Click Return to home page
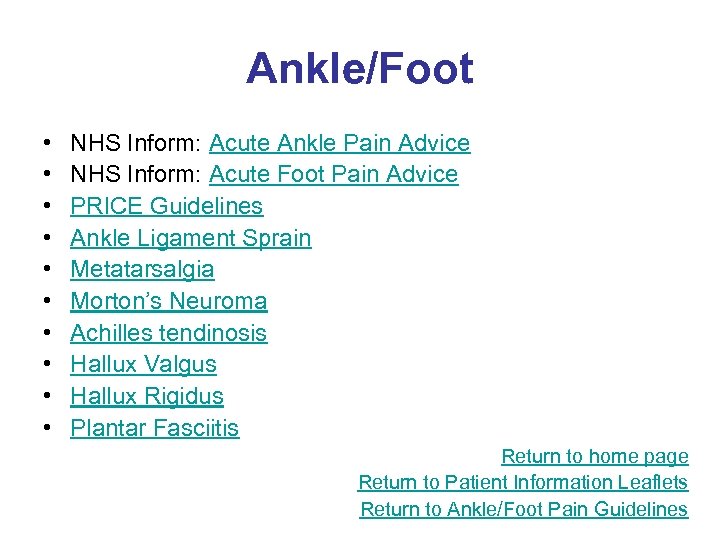Viewport: 720px width, 540px height. [x=594, y=456]
